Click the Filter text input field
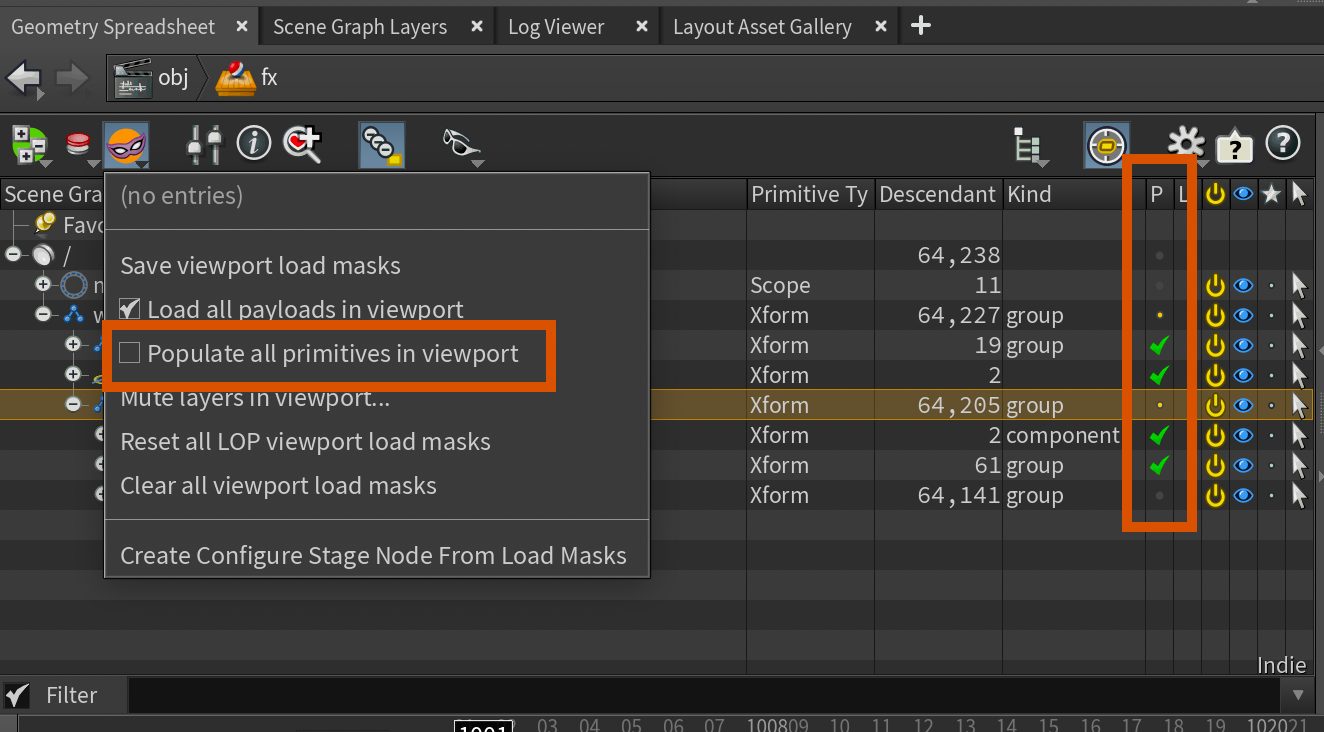Viewport: 1324px width, 732px height. (x=700, y=695)
